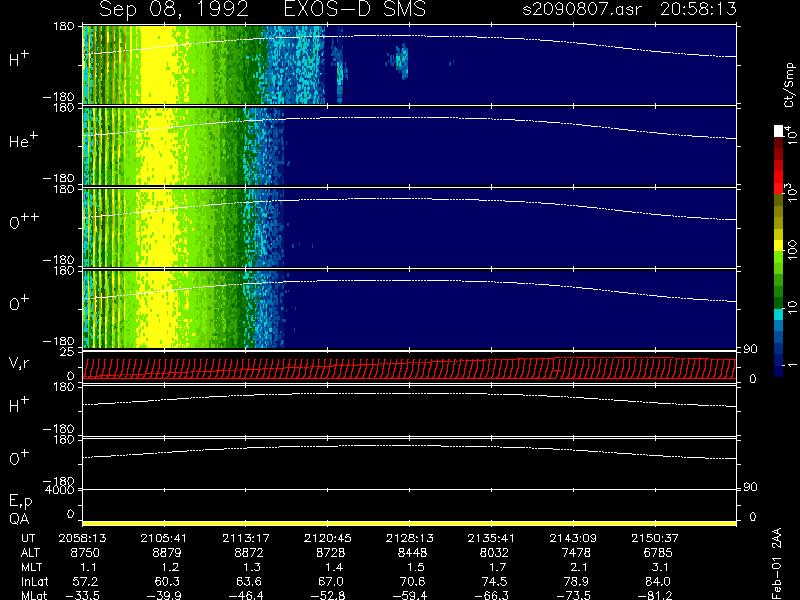This screenshot has height=600, width=800.
Task: Click the altitude value '8448'
Action: pyautogui.click(x=412, y=553)
